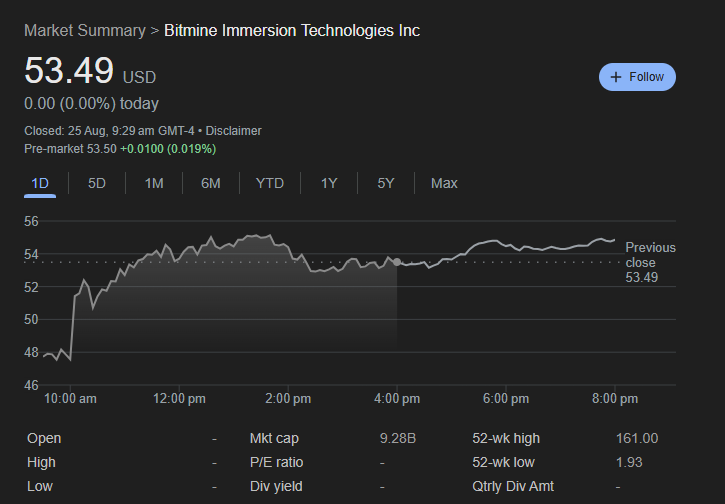This screenshot has height=504, width=725.
Task: Select the Max range tab
Action: pos(444,183)
